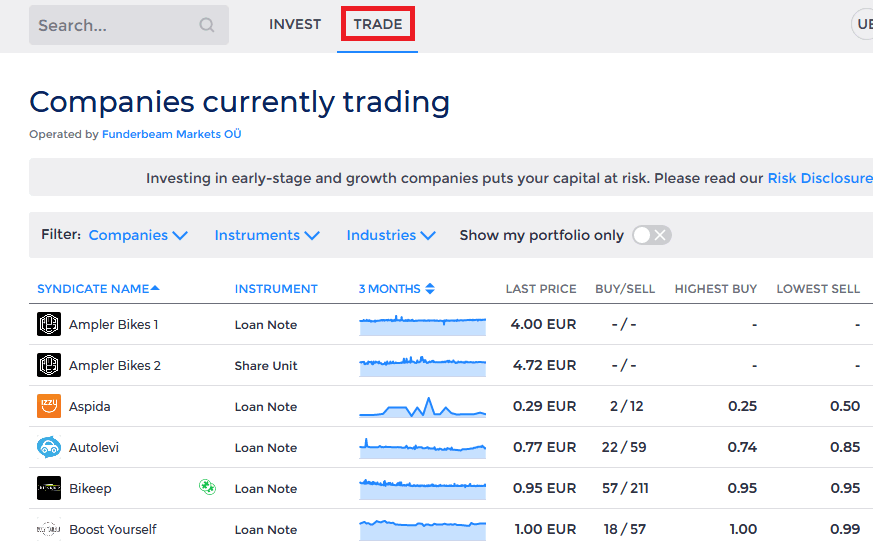Switch to the TRADE tab
This screenshot has width=873, height=546.
tap(377, 24)
